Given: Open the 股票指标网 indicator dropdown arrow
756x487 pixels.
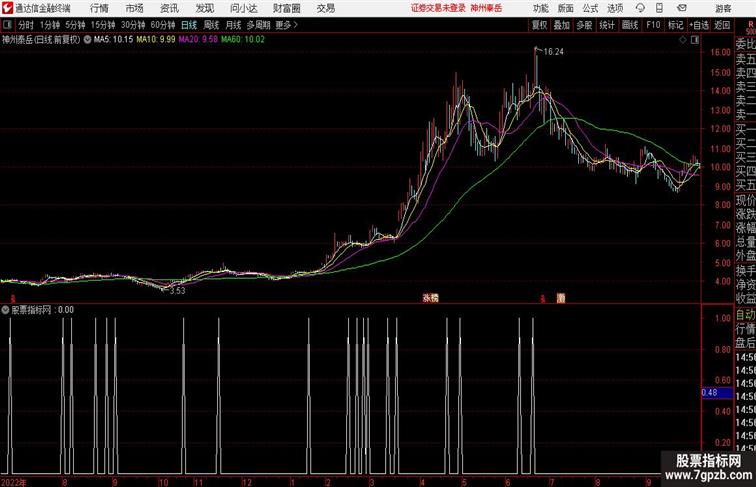Looking at the screenshot, I should coord(5,310).
